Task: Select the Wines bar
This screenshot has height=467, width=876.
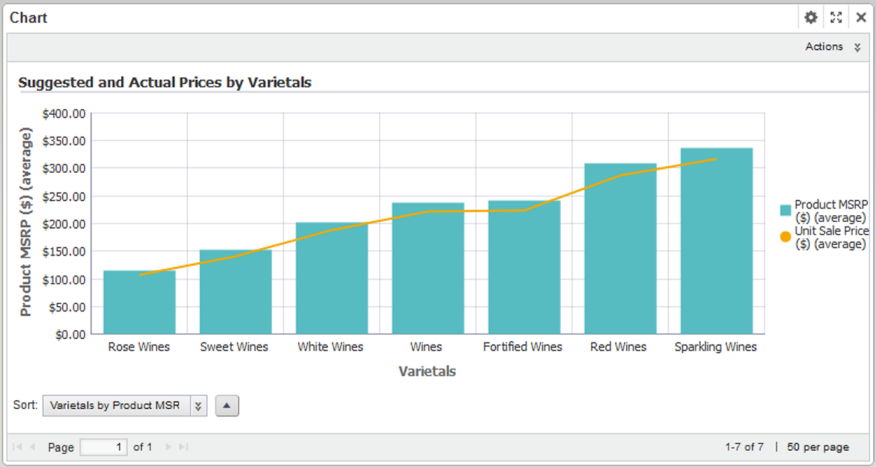Action: tap(428, 269)
